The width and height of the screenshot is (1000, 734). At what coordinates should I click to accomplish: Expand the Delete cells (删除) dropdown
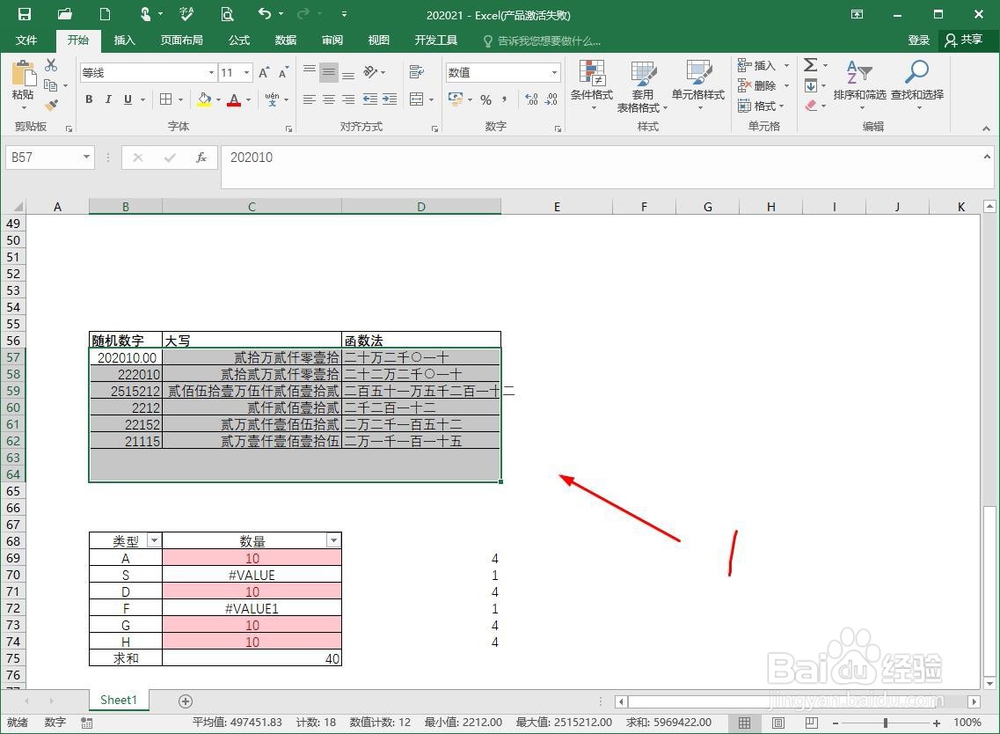tap(786, 86)
